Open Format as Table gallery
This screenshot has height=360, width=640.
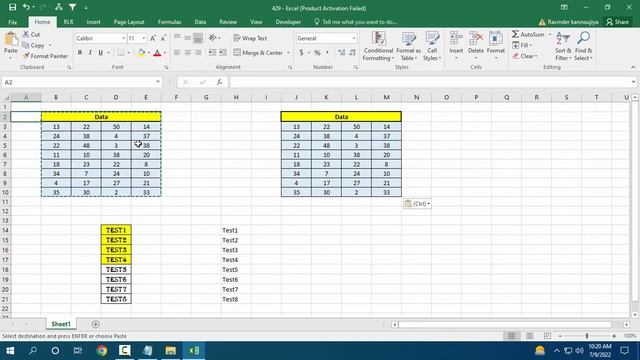tap(408, 46)
